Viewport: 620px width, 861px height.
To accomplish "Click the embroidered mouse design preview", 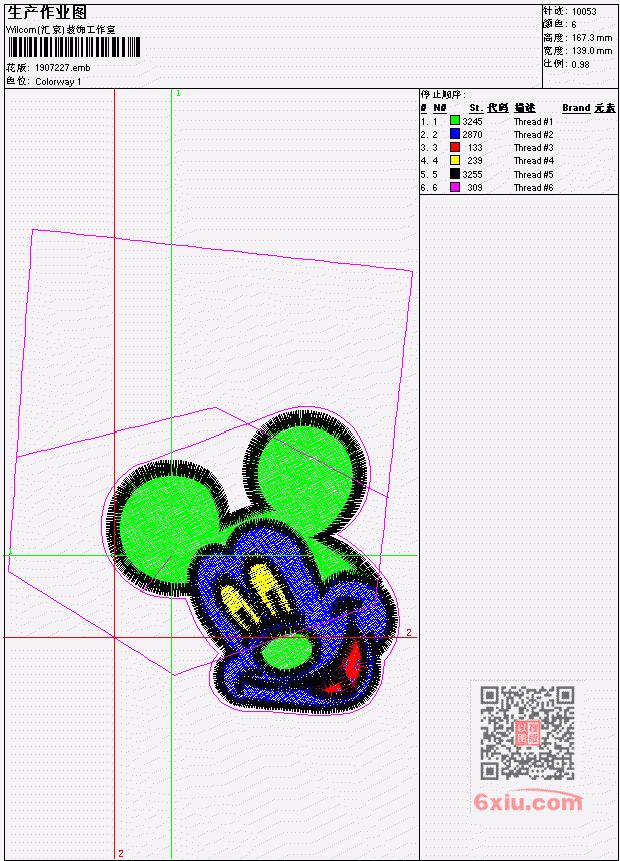I will [250, 560].
